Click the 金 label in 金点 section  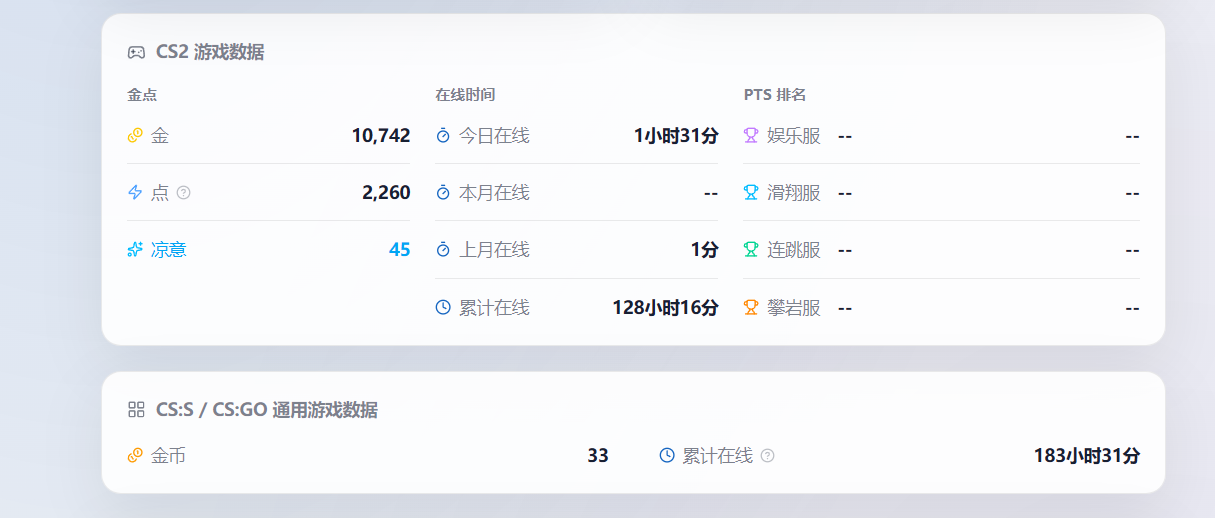coord(160,135)
